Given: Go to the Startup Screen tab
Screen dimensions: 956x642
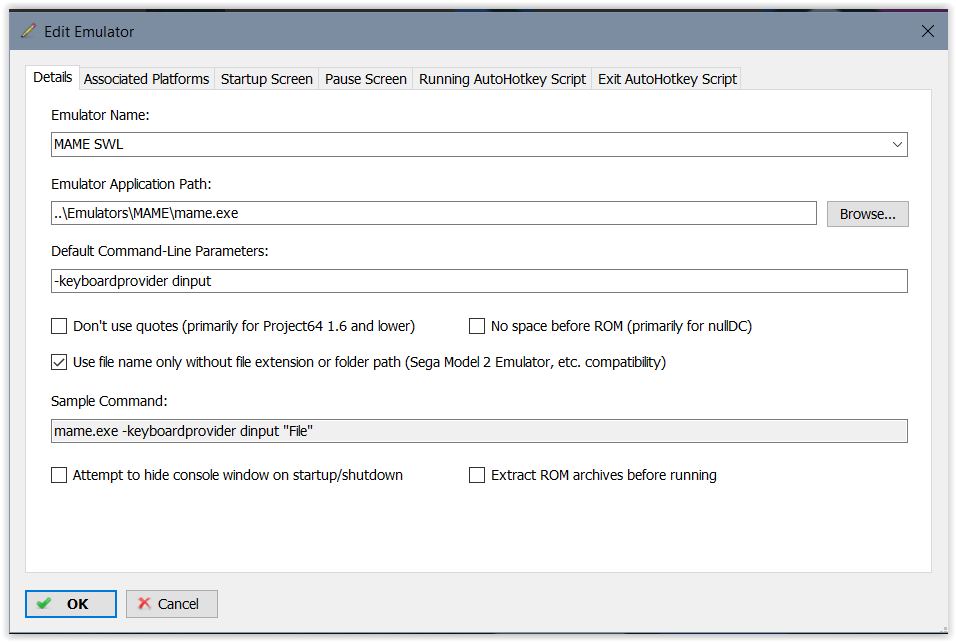Looking at the screenshot, I should pos(266,79).
